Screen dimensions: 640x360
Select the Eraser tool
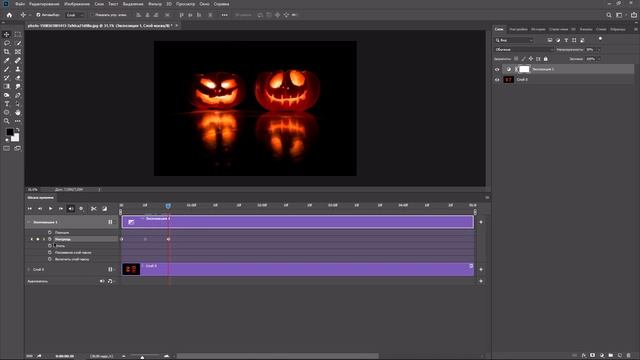(18, 78)
